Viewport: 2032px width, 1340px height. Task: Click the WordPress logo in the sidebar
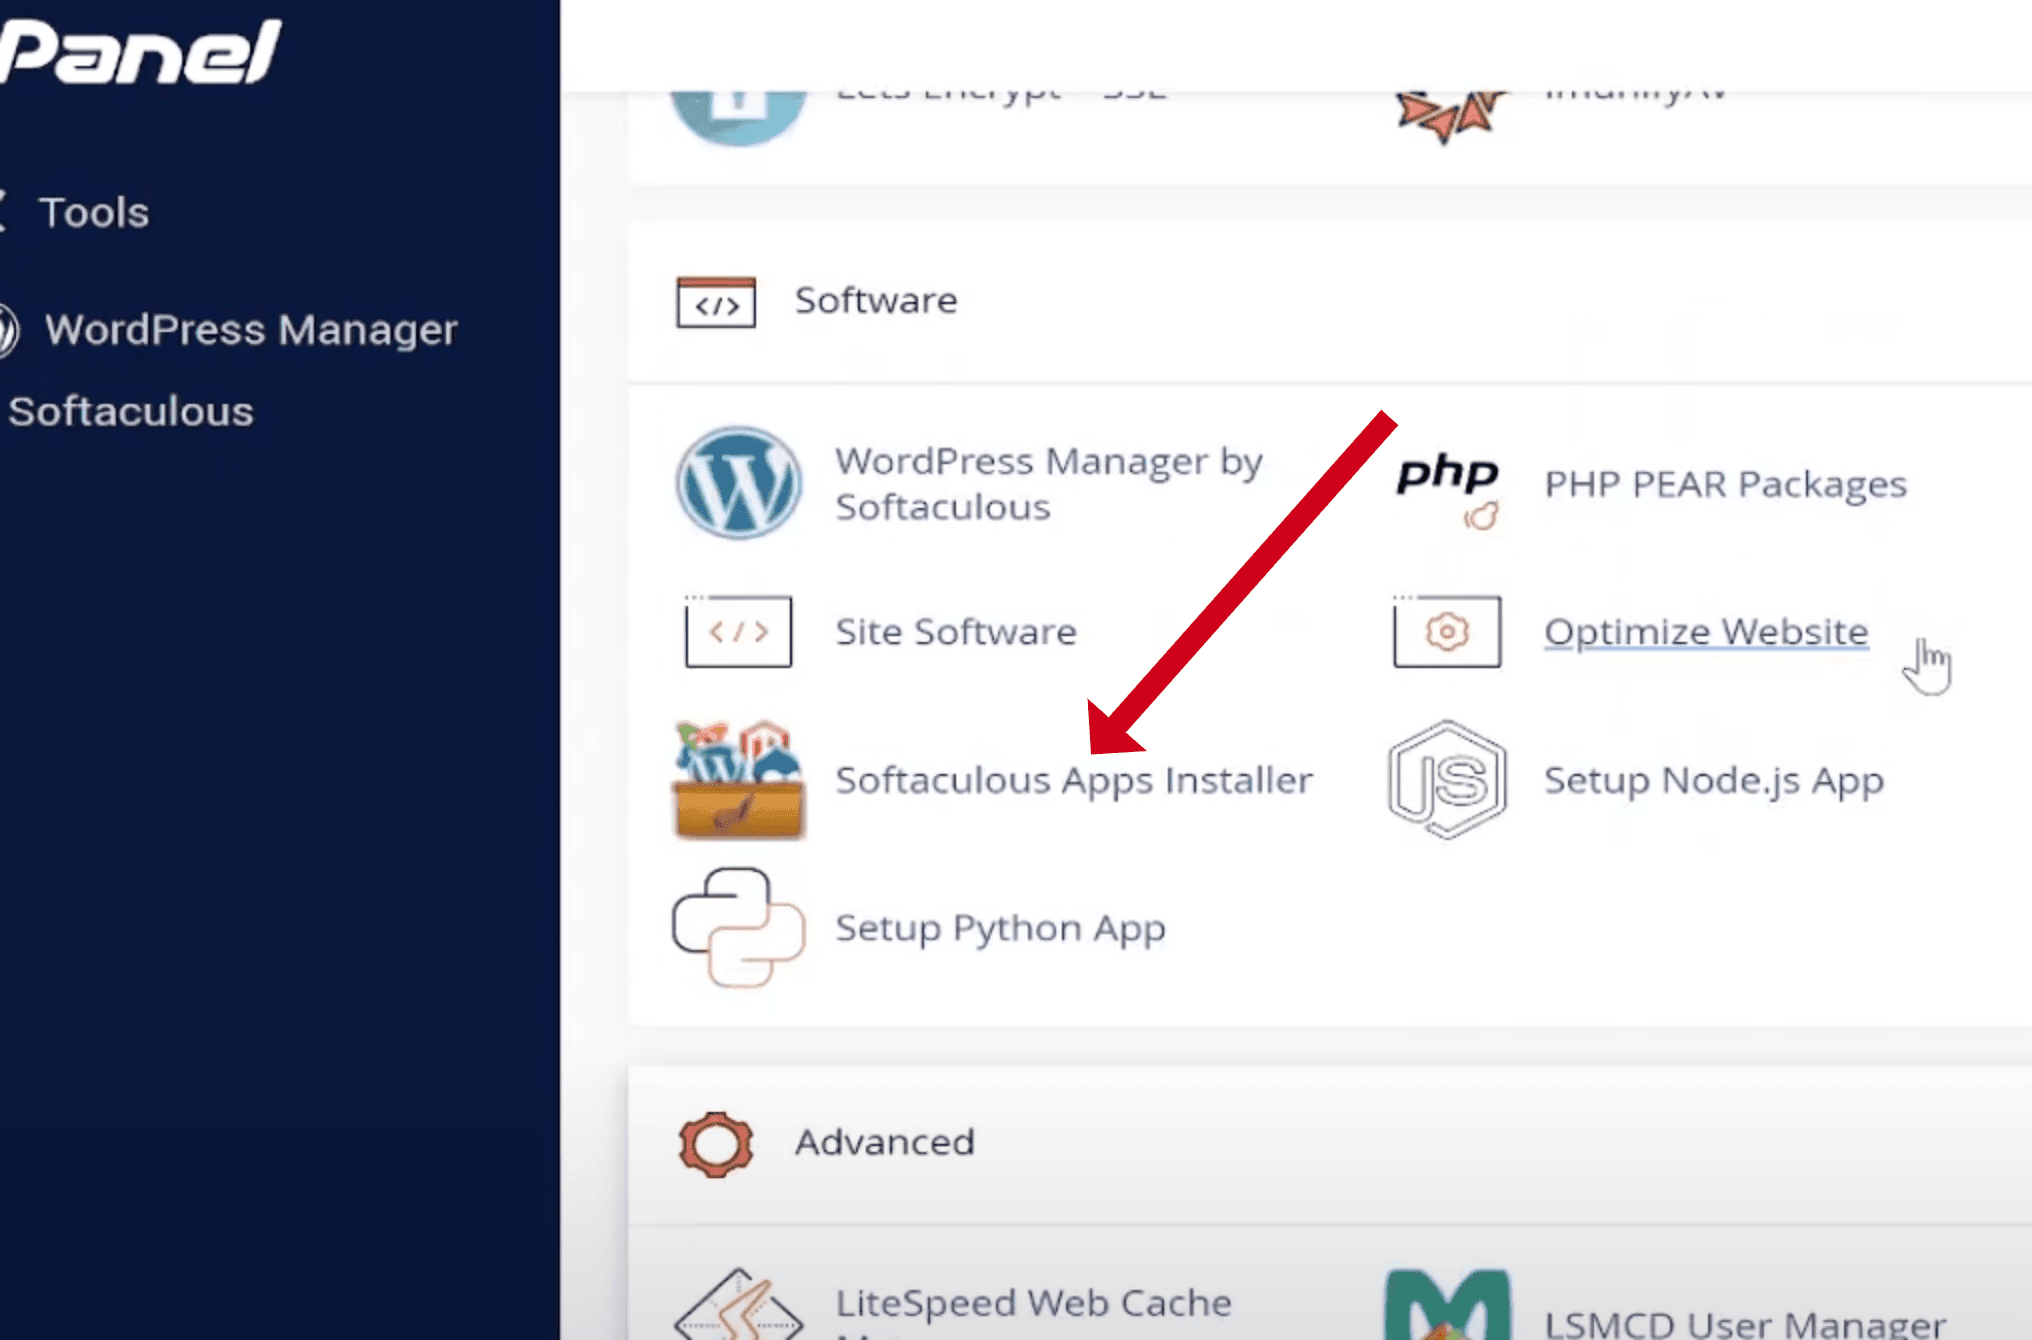[x=8, y=330]
